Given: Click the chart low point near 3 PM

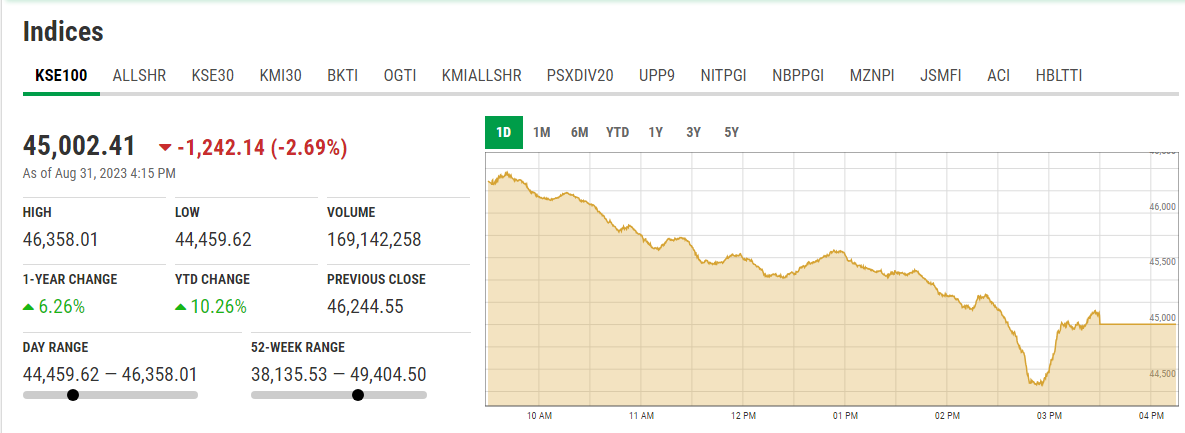Looking at the screenshot, I should point(1038,384).
